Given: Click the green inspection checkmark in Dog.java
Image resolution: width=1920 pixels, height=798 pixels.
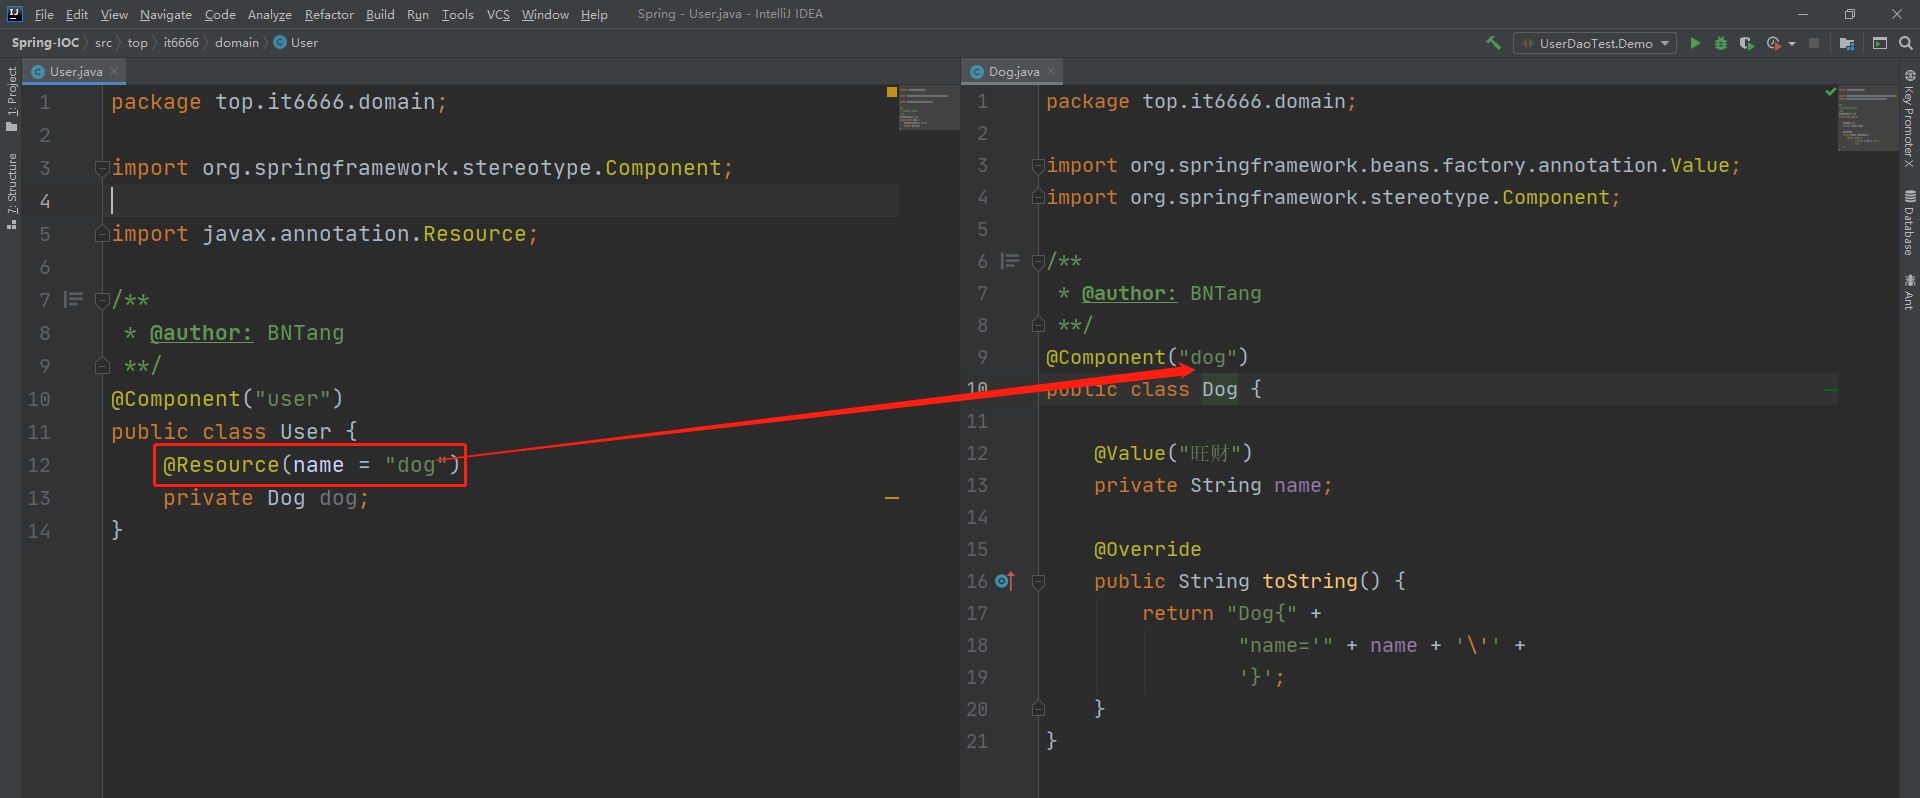Looking at the screenshot, I should 1831,92.
